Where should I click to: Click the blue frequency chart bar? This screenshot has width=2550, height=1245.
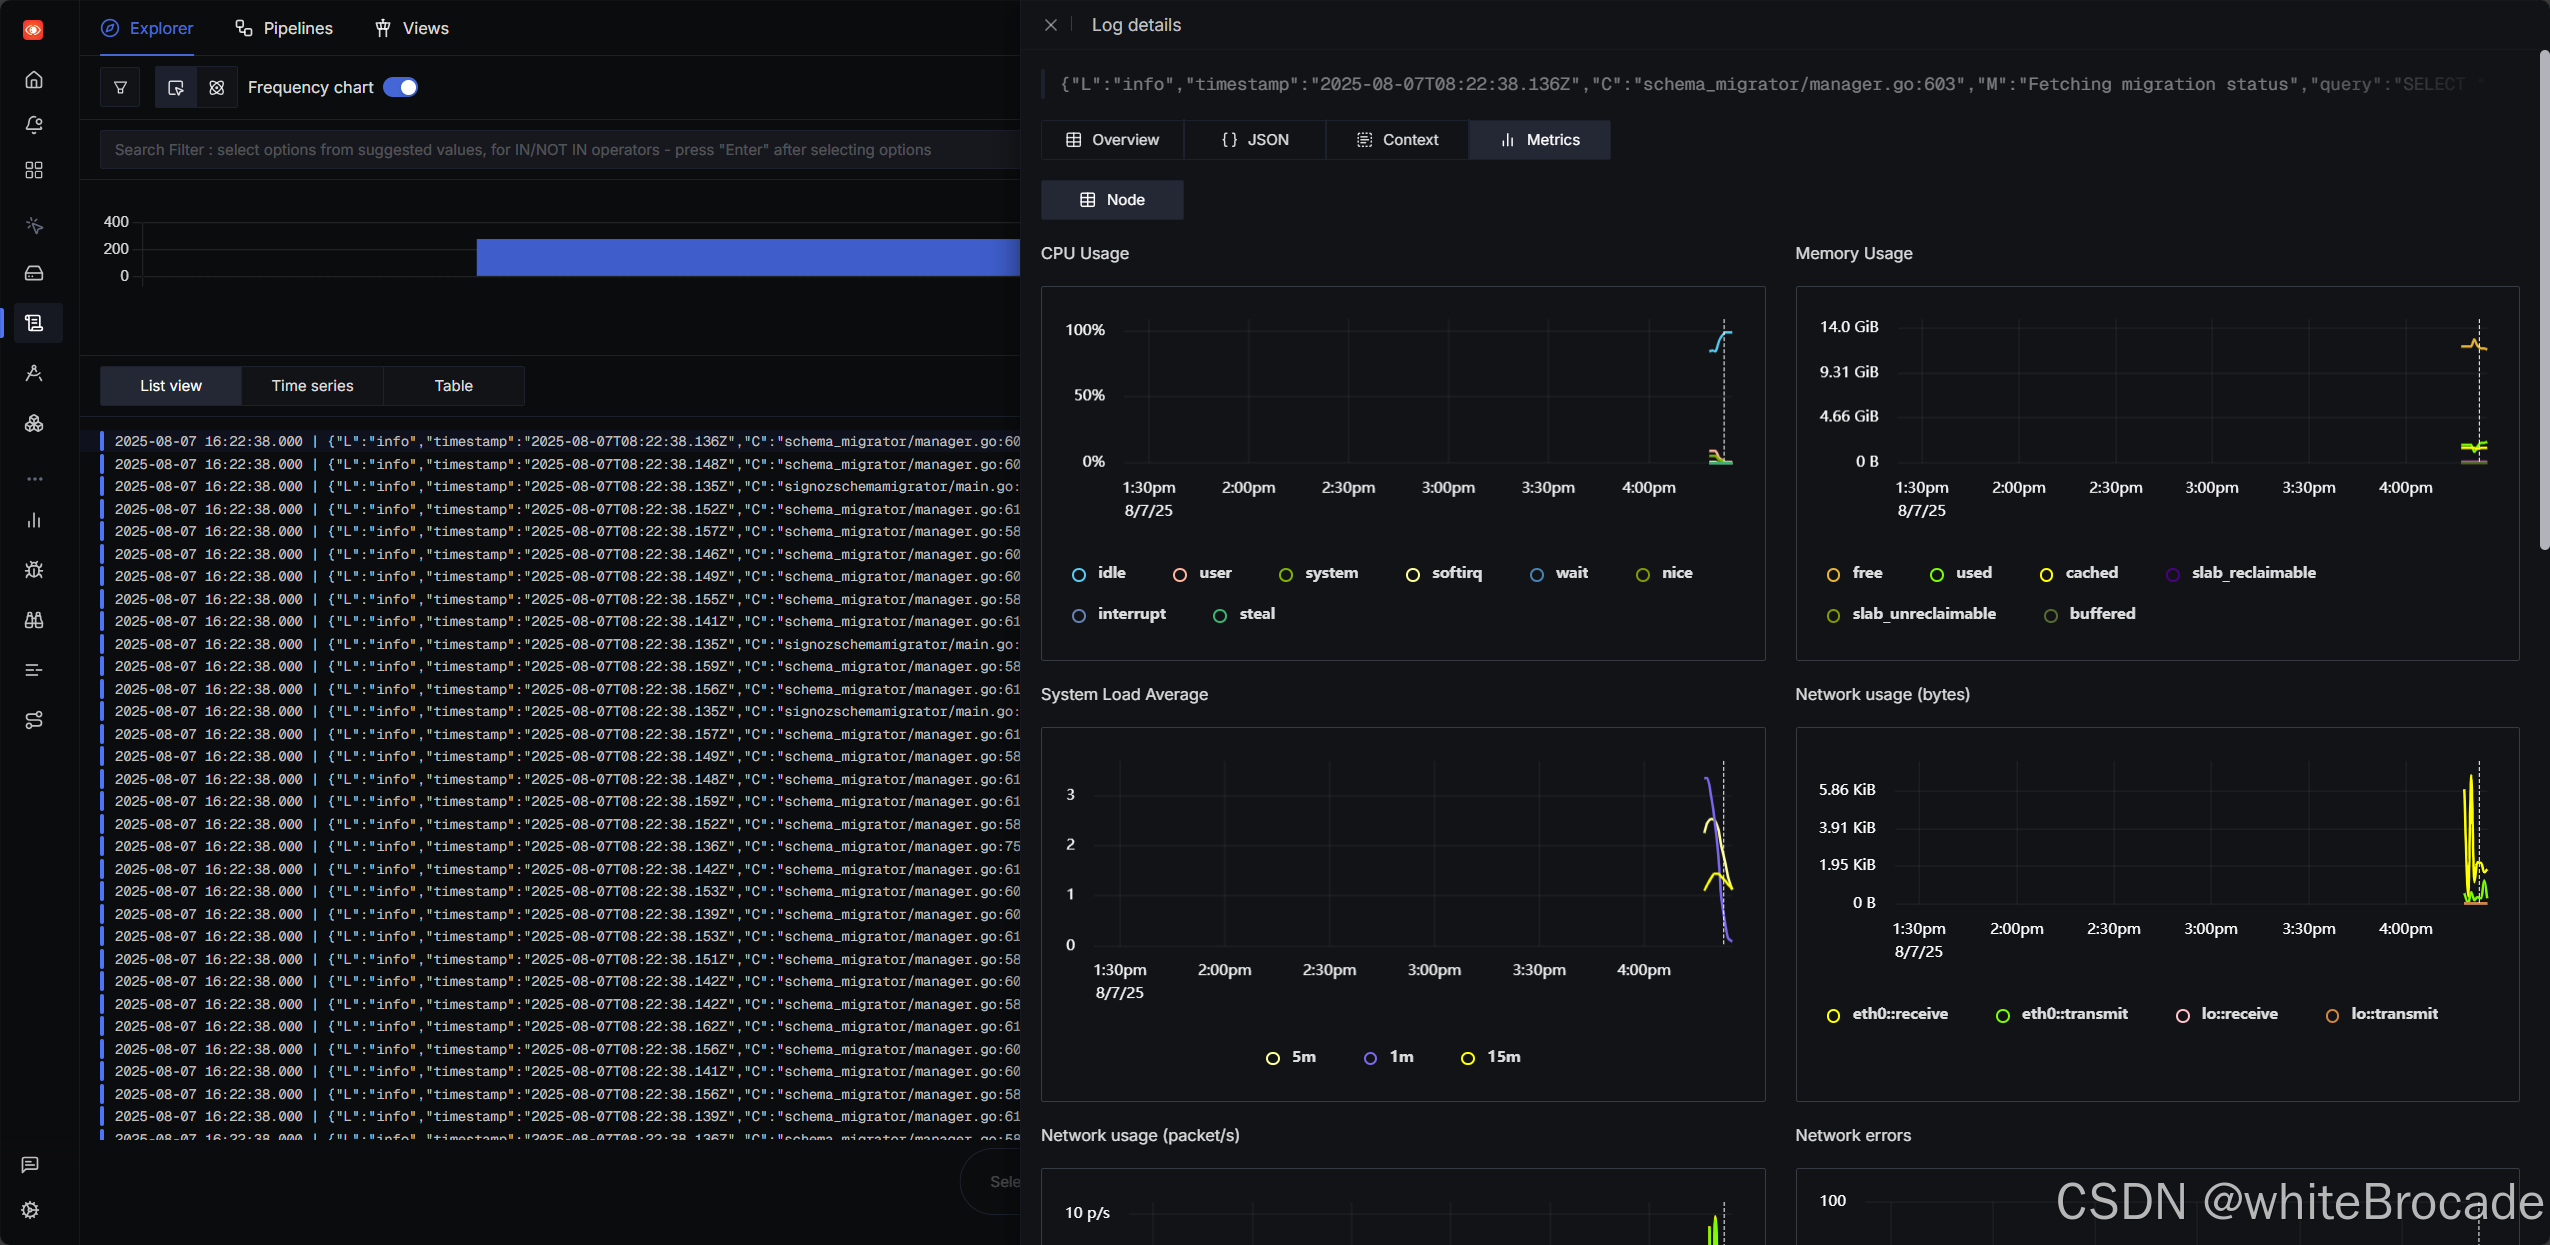click(x=748, y=257)
